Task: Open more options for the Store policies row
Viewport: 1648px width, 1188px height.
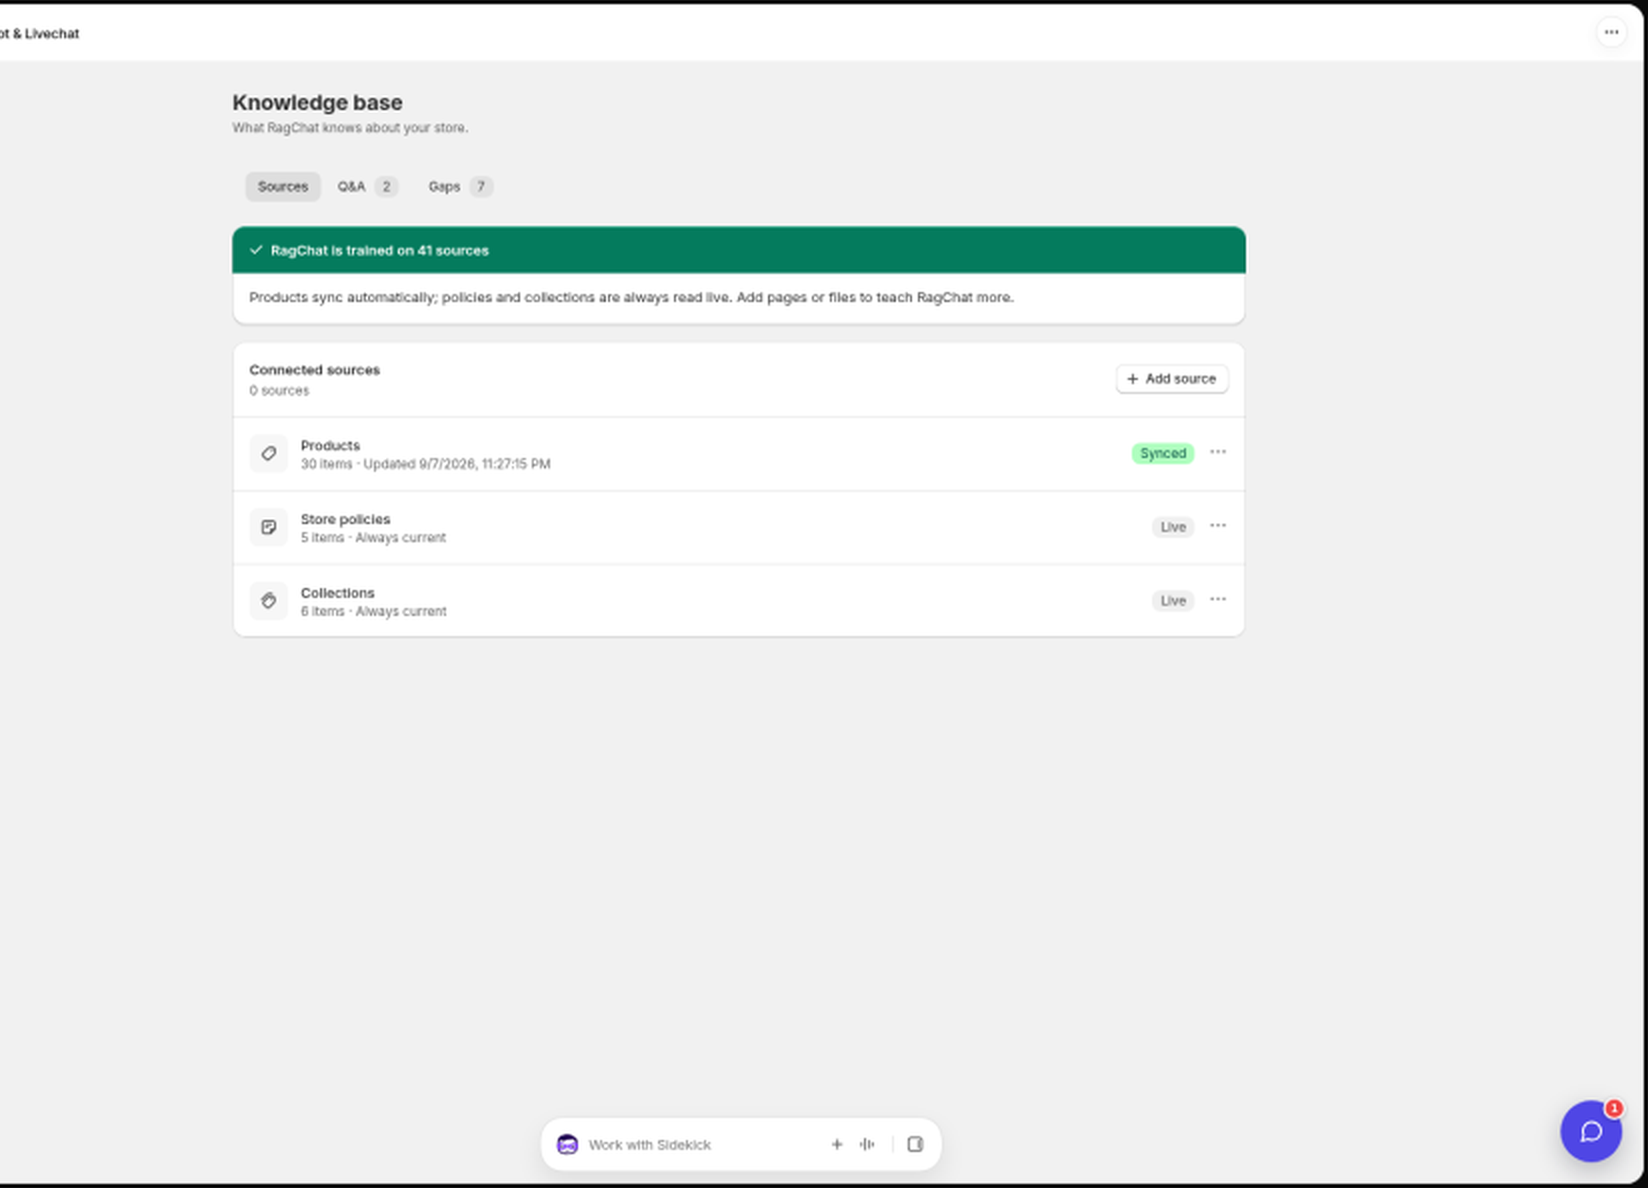Action: 1217,526
